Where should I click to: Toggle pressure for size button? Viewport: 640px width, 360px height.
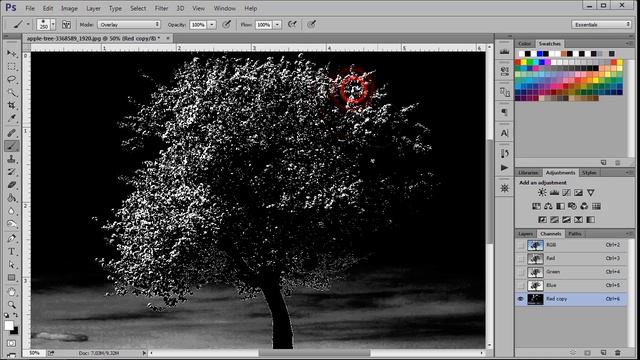311,24
